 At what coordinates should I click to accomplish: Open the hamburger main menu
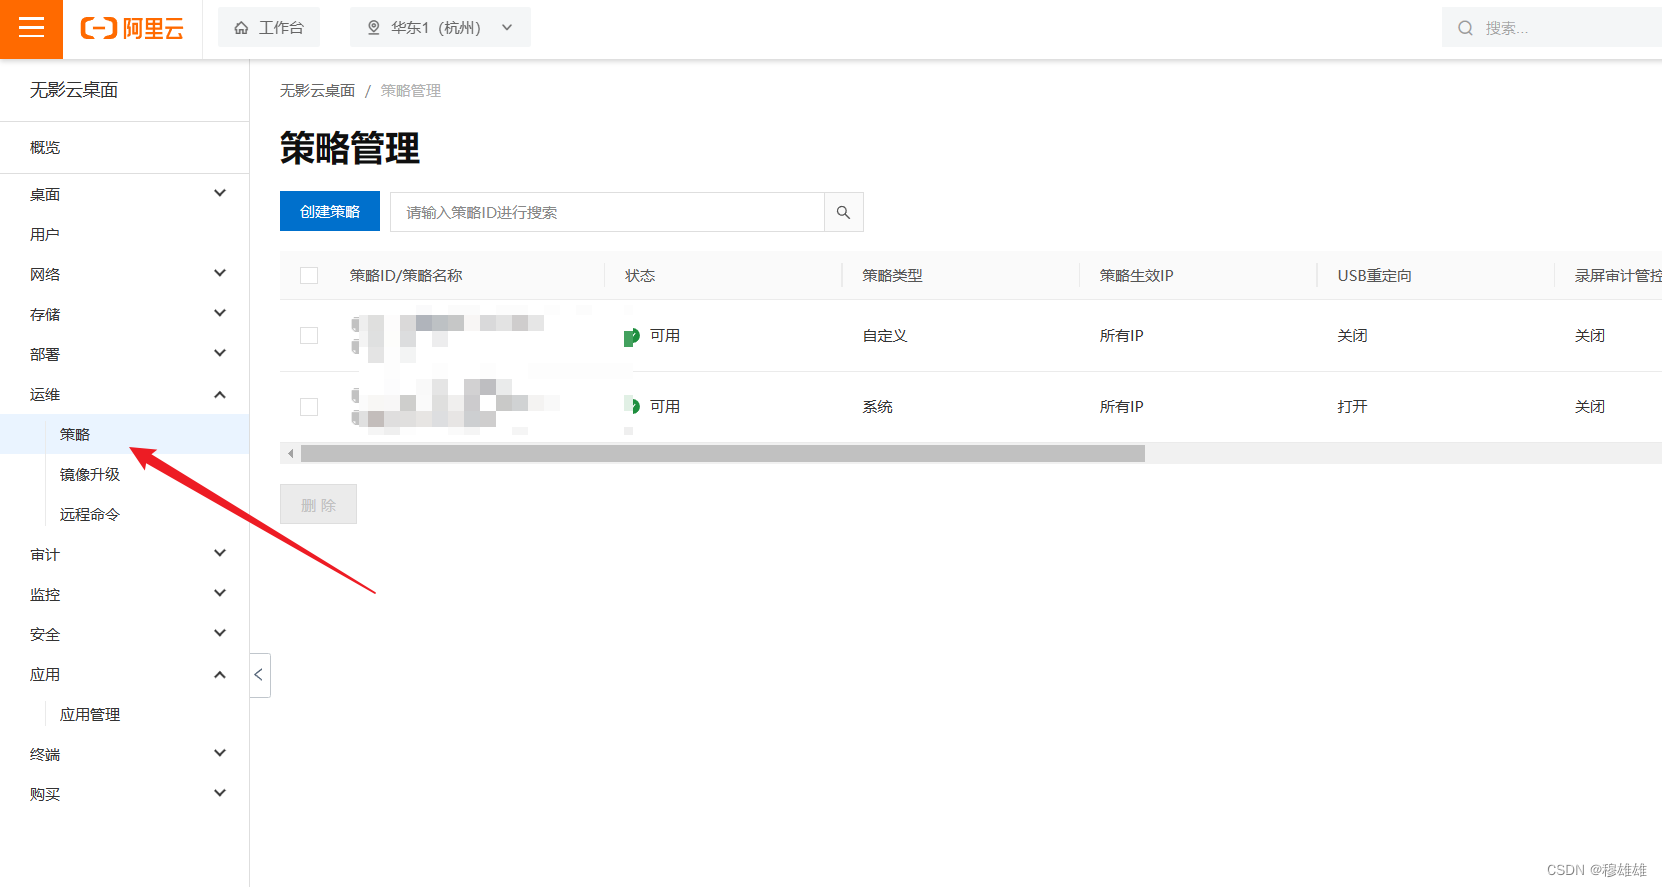(31, 28)
